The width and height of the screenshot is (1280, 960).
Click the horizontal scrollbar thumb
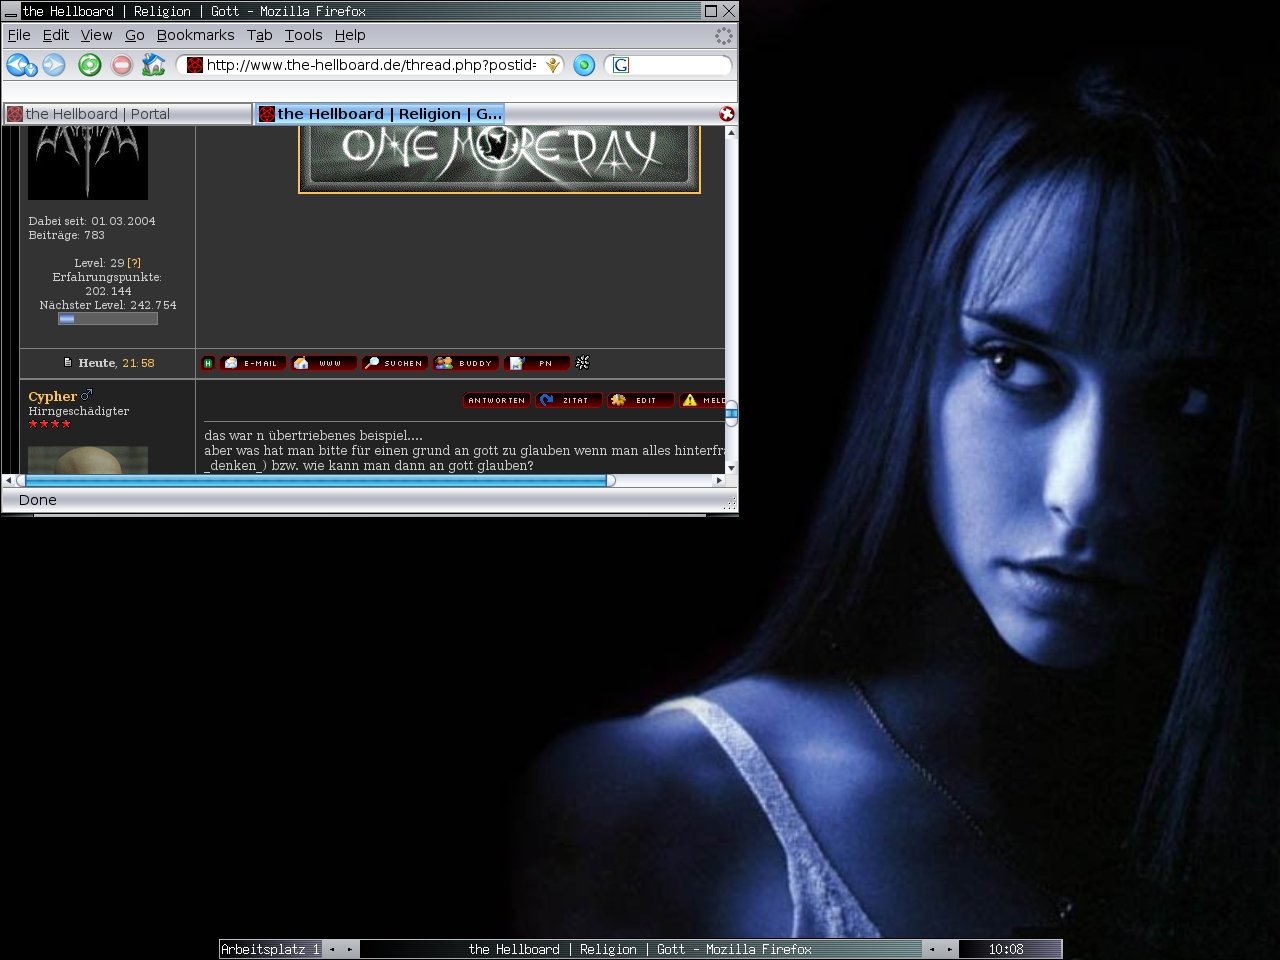tap(315, 481)
